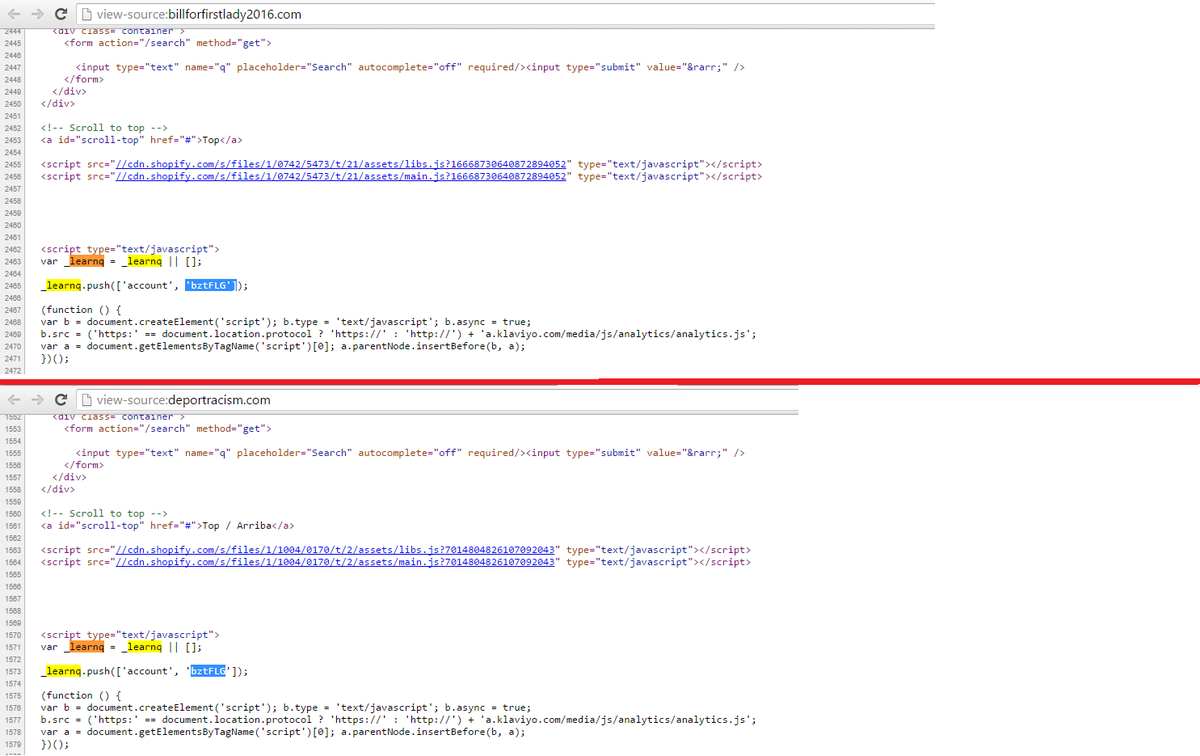Reload the deportracism.com source page
This screenshot has width=1200, height=756.
tap(62, 400)
